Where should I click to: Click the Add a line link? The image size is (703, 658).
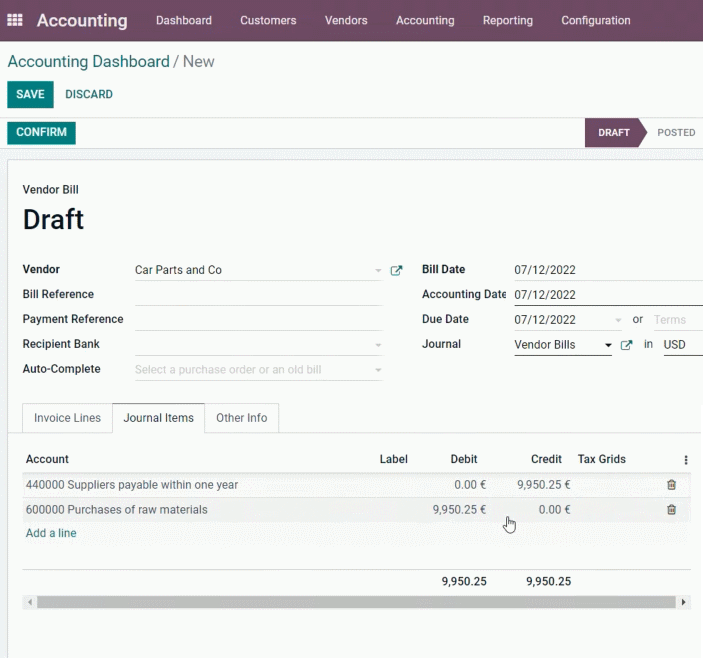point(51,533)
